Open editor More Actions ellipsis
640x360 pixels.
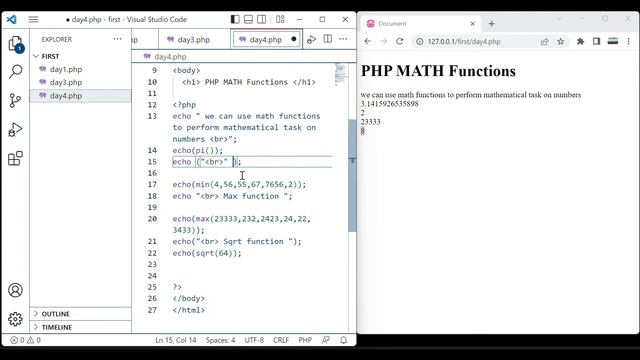click(x=343, y=39)
